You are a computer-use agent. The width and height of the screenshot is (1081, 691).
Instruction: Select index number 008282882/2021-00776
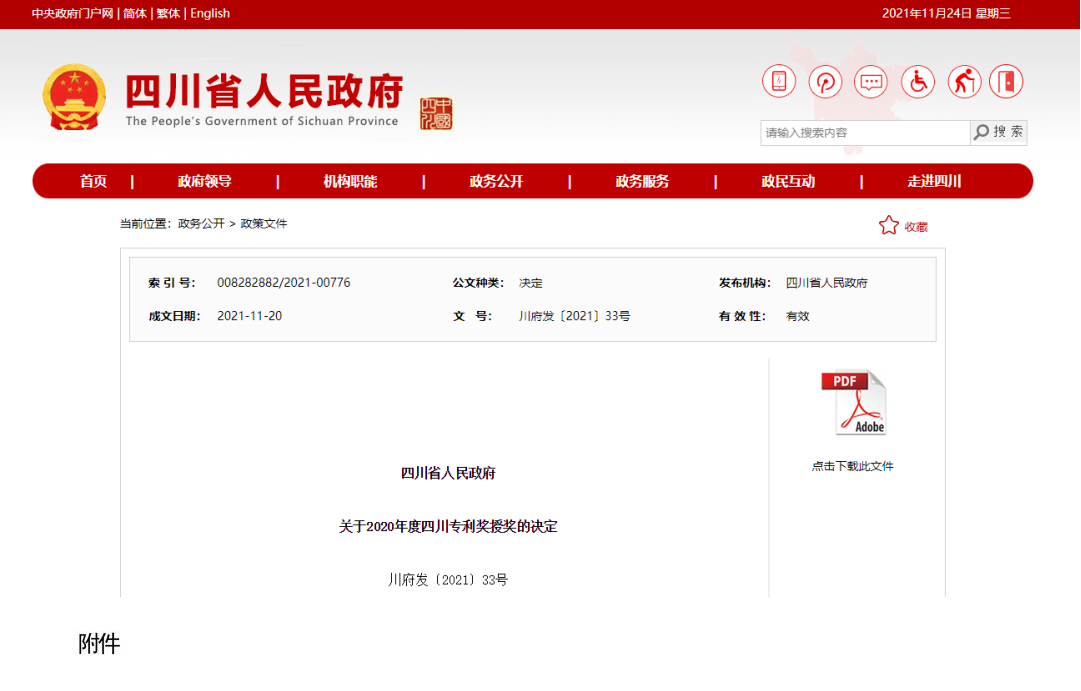[x=283, y=283]
